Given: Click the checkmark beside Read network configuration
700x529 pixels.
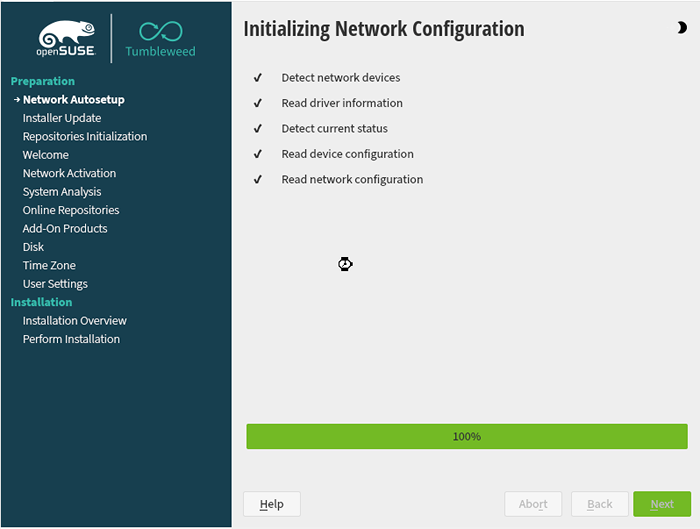Looking at the screenshot, I should (258, 179).
